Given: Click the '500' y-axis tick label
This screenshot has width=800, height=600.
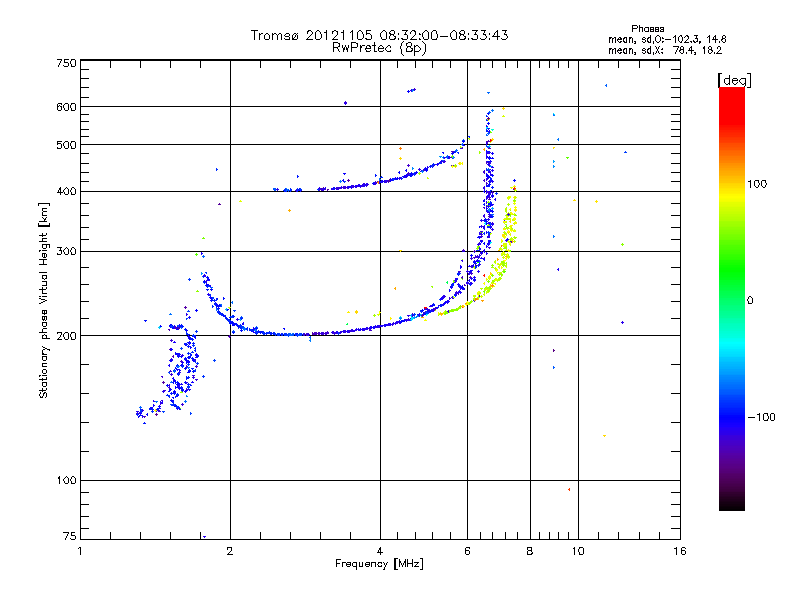Looking at the screenshot, I should click(66, 145).
